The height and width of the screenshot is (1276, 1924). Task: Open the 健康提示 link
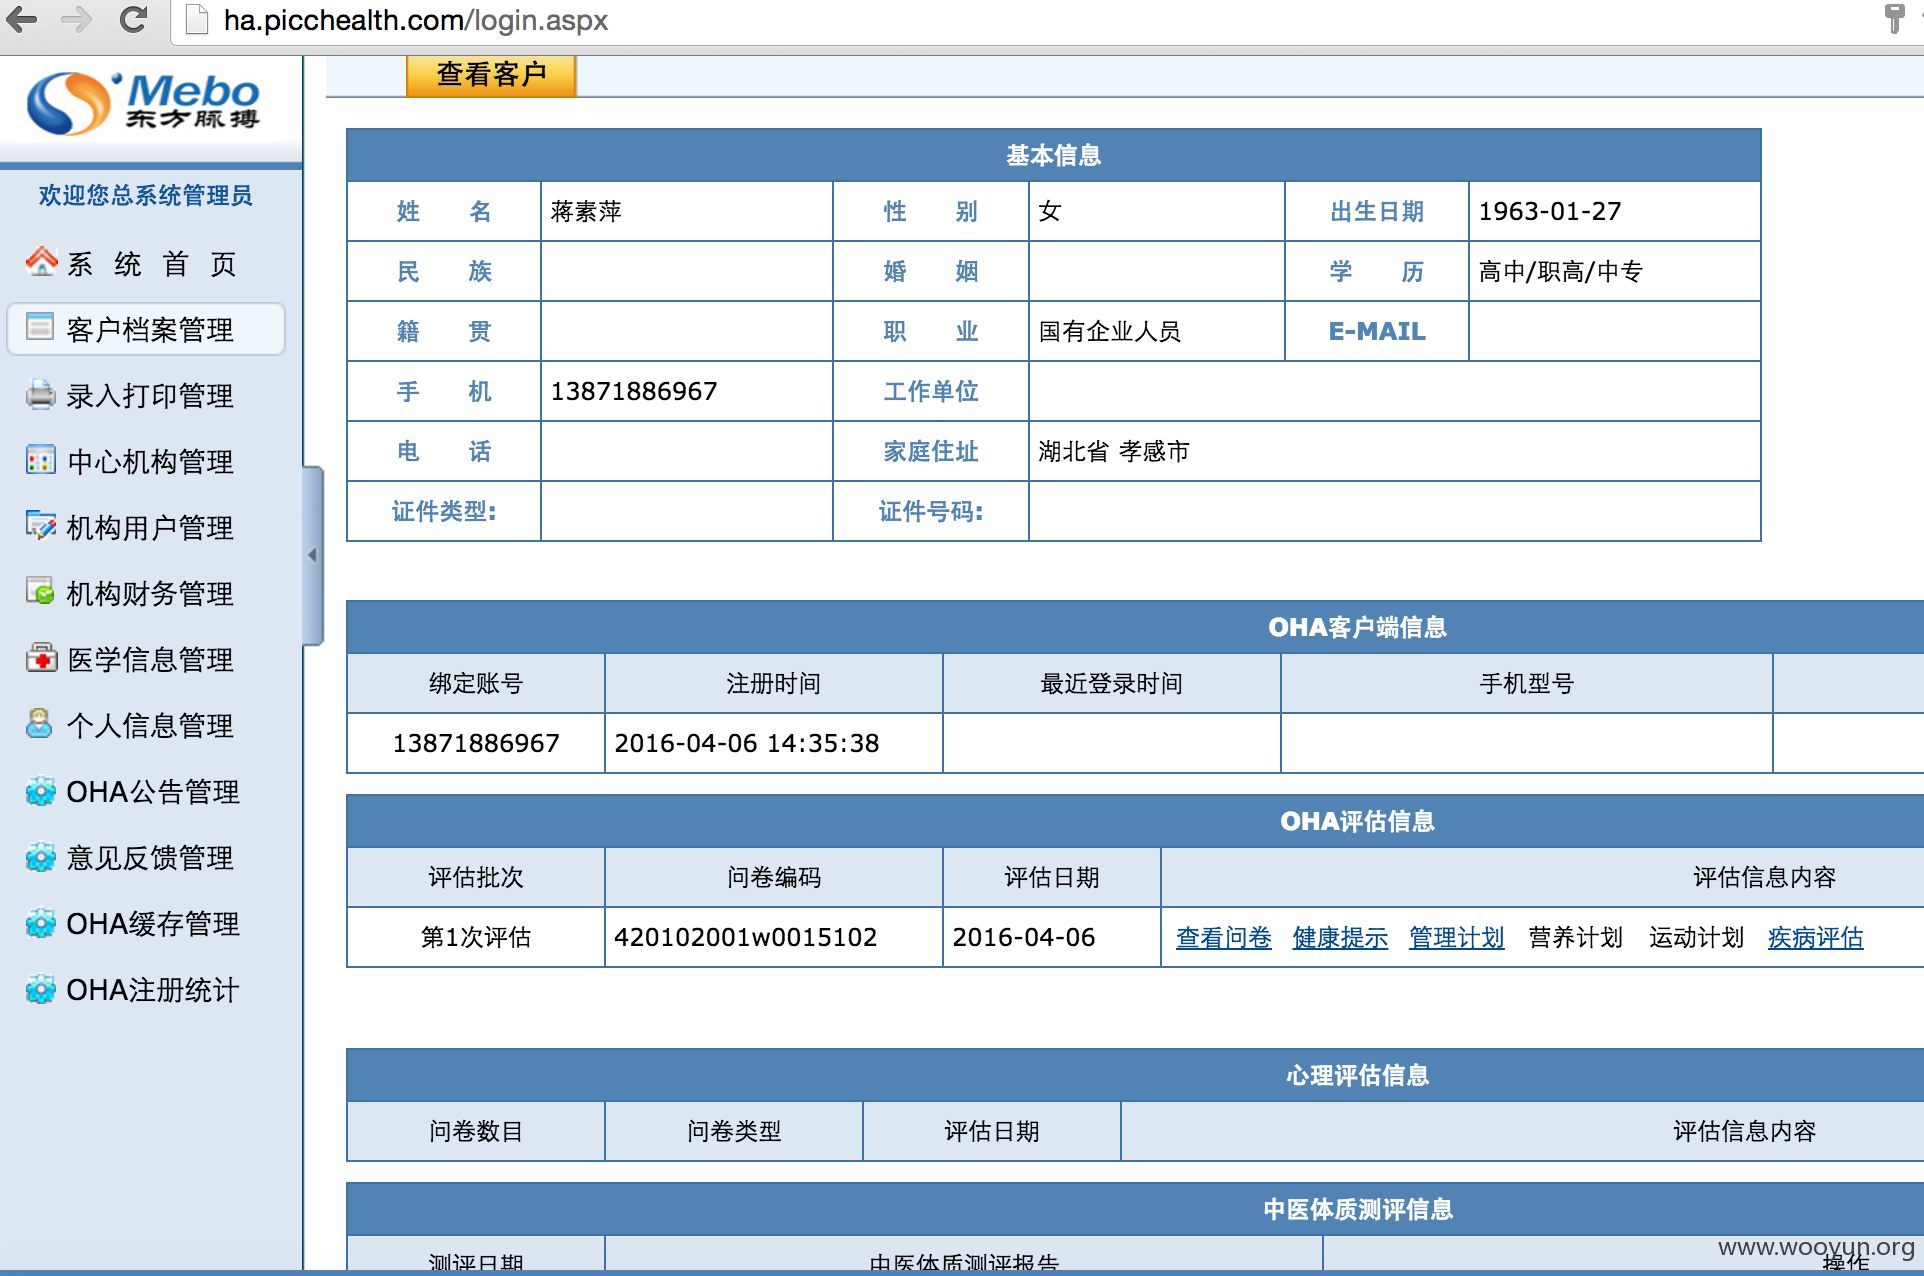(1340, 938)
